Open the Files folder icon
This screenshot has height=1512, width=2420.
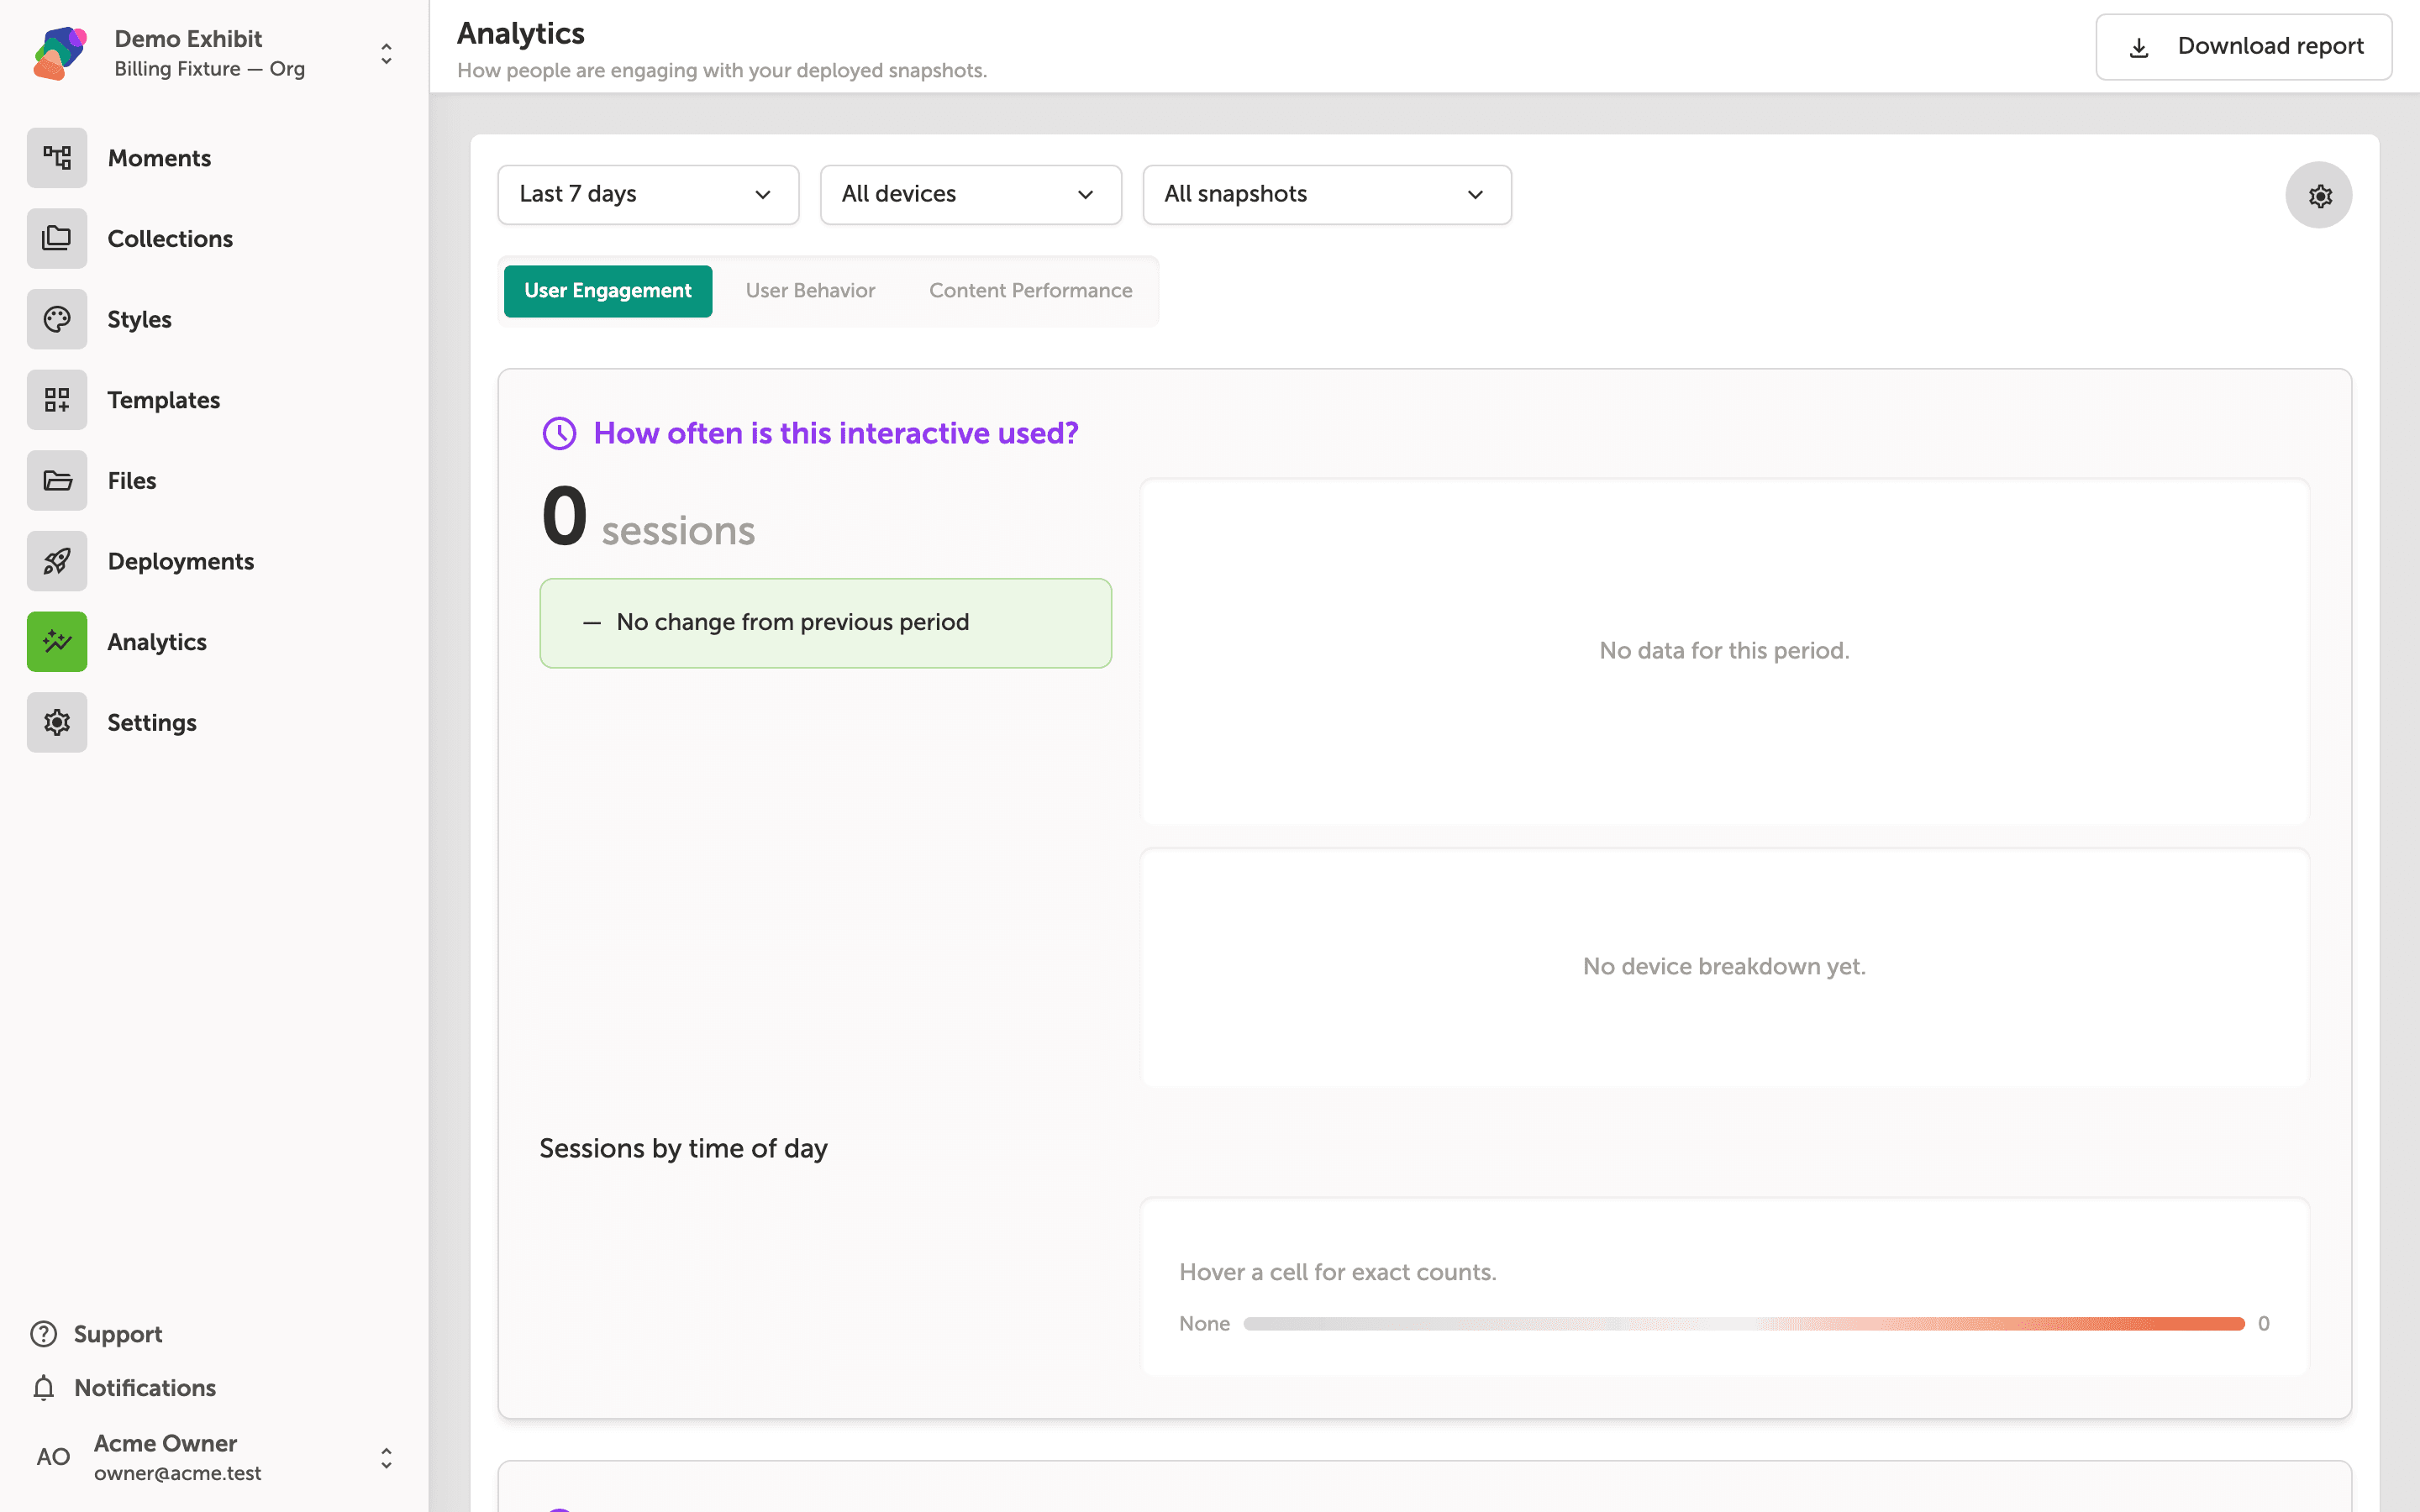pyautogui.click(x=57, y=480)
